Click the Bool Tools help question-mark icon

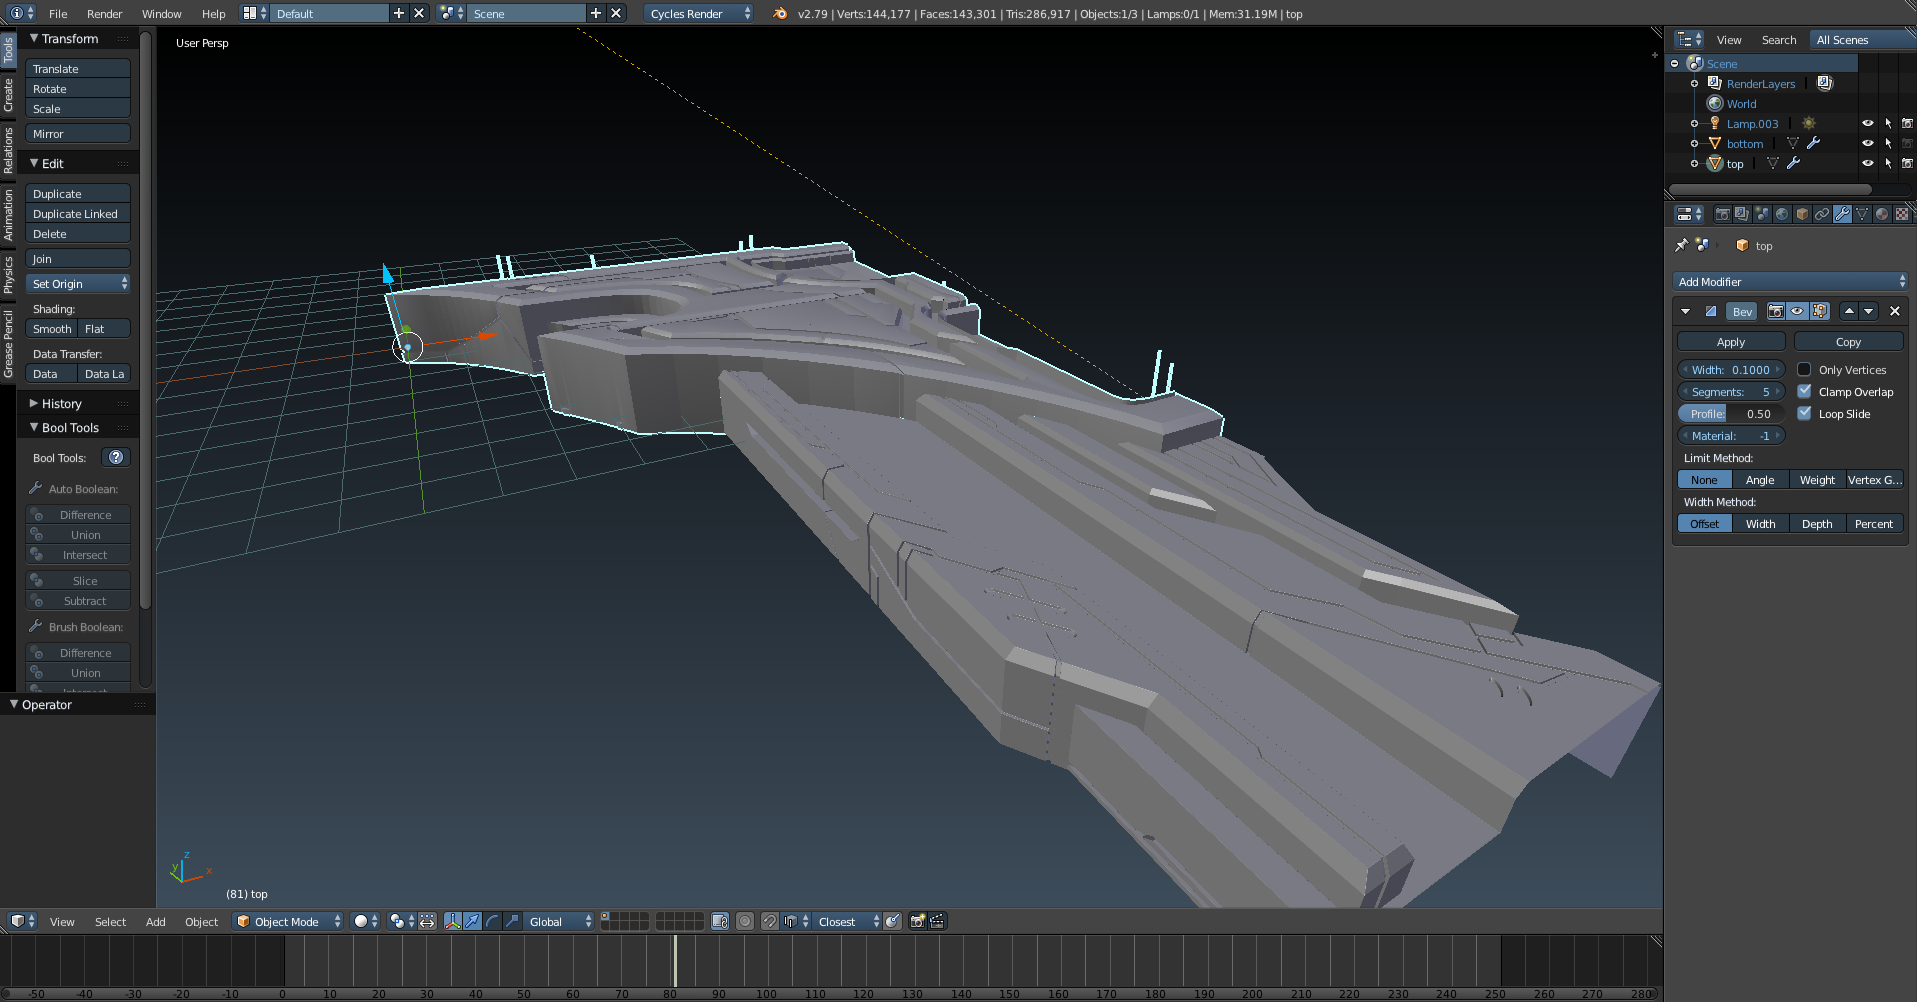coord(116,457)
